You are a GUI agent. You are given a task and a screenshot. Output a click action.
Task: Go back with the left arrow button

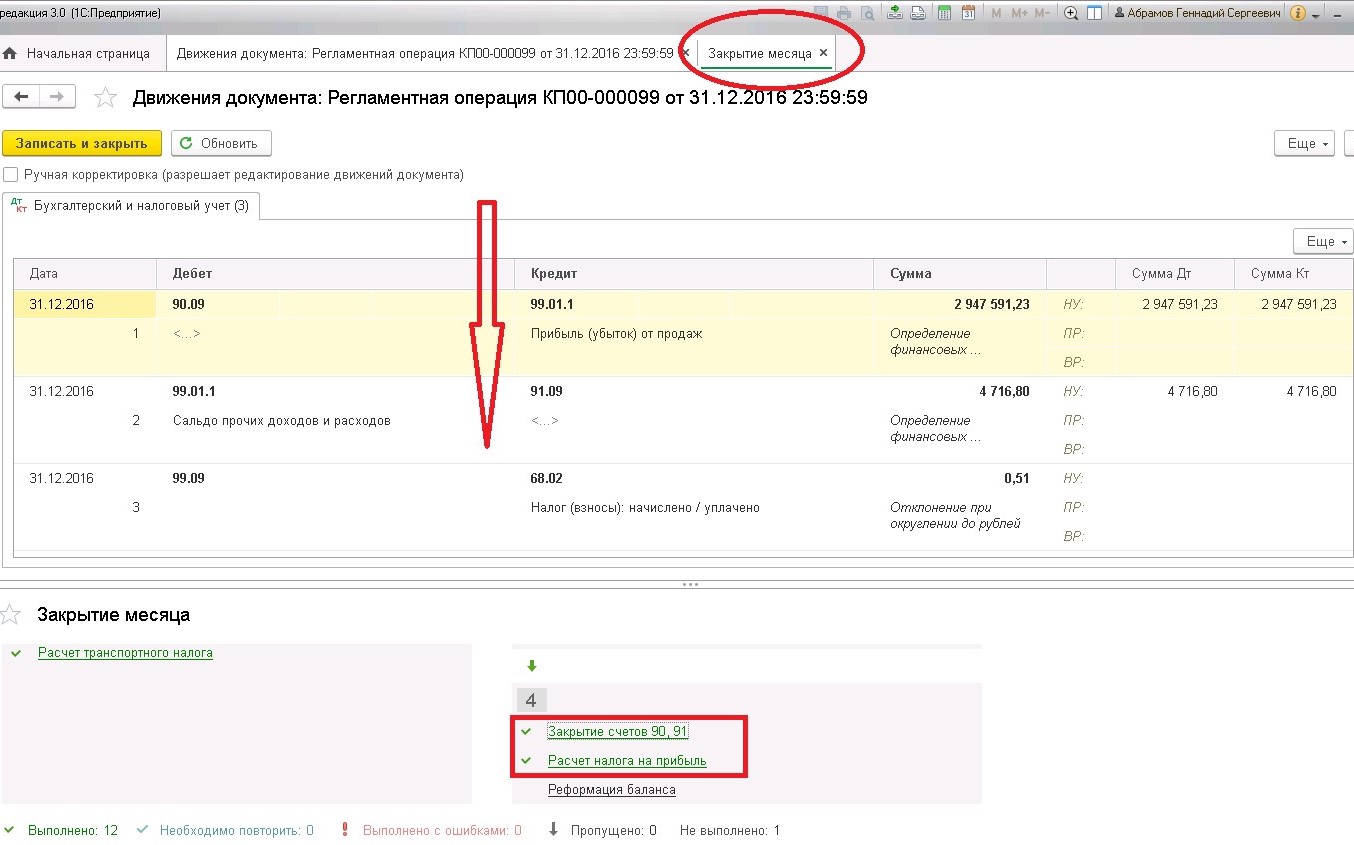pyautogui.click(x=22, y=96)
